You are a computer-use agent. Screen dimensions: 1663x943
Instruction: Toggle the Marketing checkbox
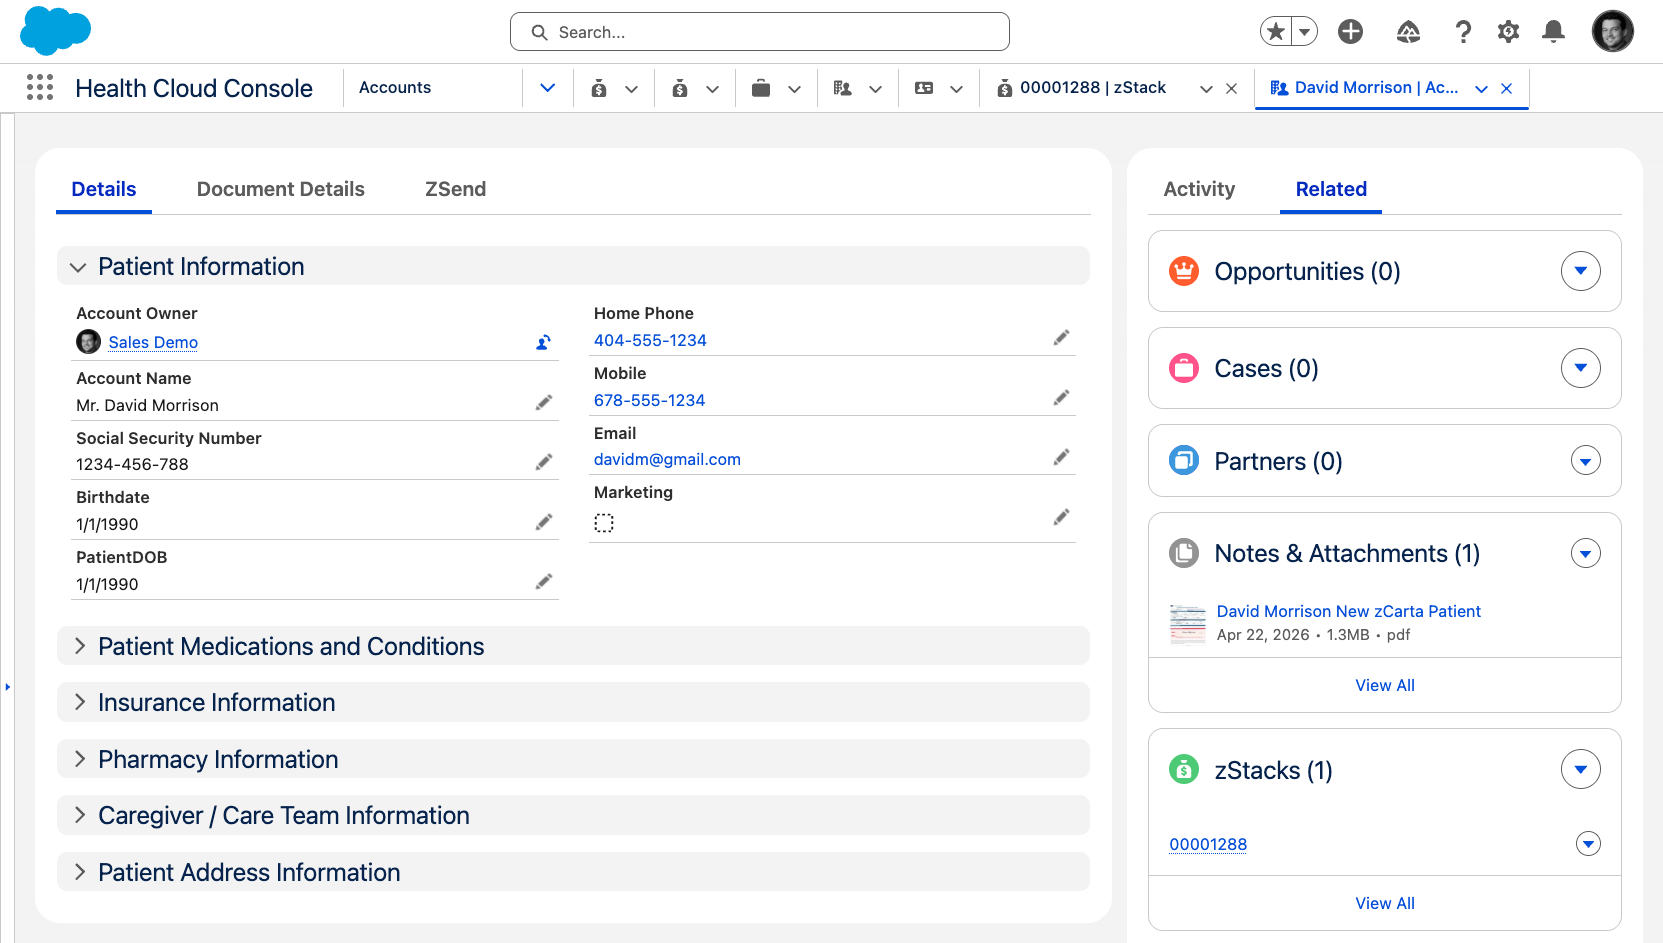(x=604, y=523)
